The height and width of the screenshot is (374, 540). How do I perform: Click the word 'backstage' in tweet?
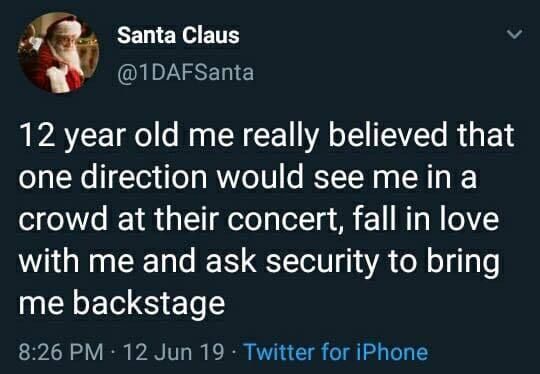point(149,304)
